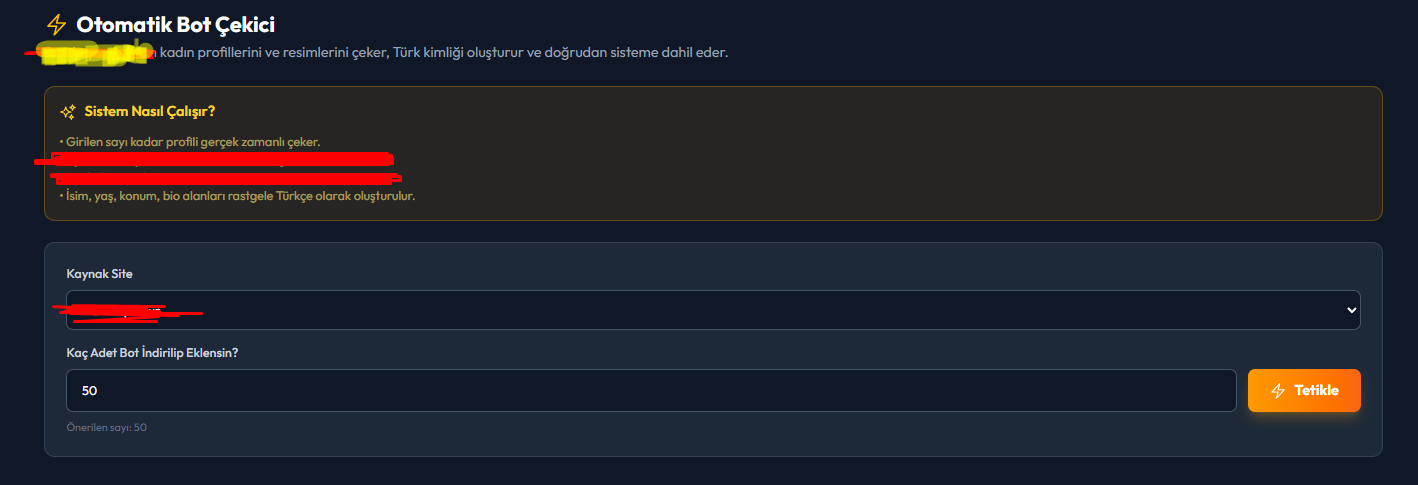This screenshot has width=1418, height=485.
Task: Click the value 50 inside the number field
Action: [x=89, y=391]
